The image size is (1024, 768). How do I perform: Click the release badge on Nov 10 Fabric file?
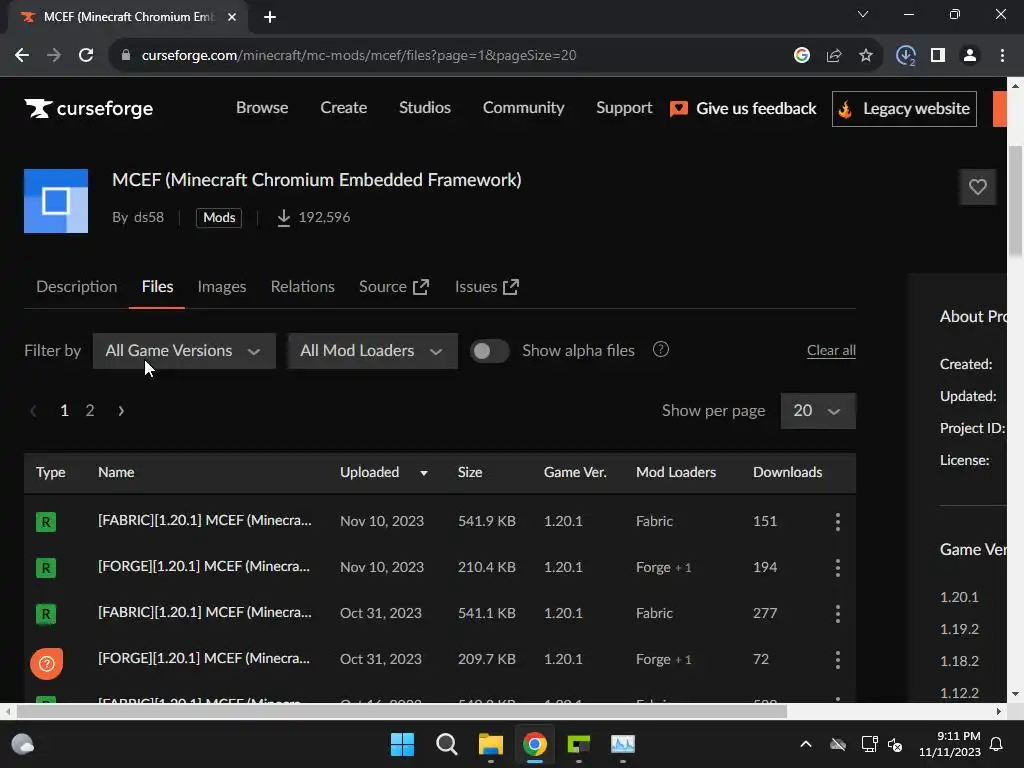coord(46,522)
